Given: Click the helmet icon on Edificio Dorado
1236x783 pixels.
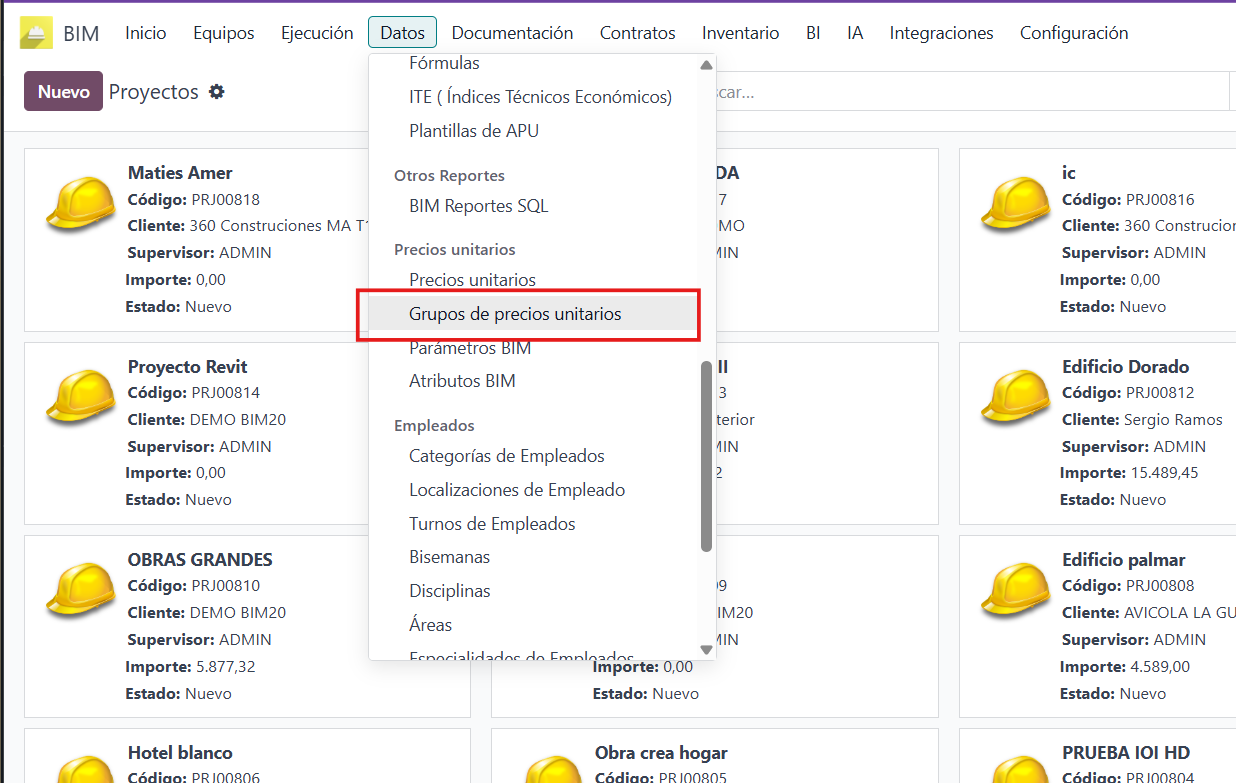Looking at the screenshot, I should (1016, 397).
